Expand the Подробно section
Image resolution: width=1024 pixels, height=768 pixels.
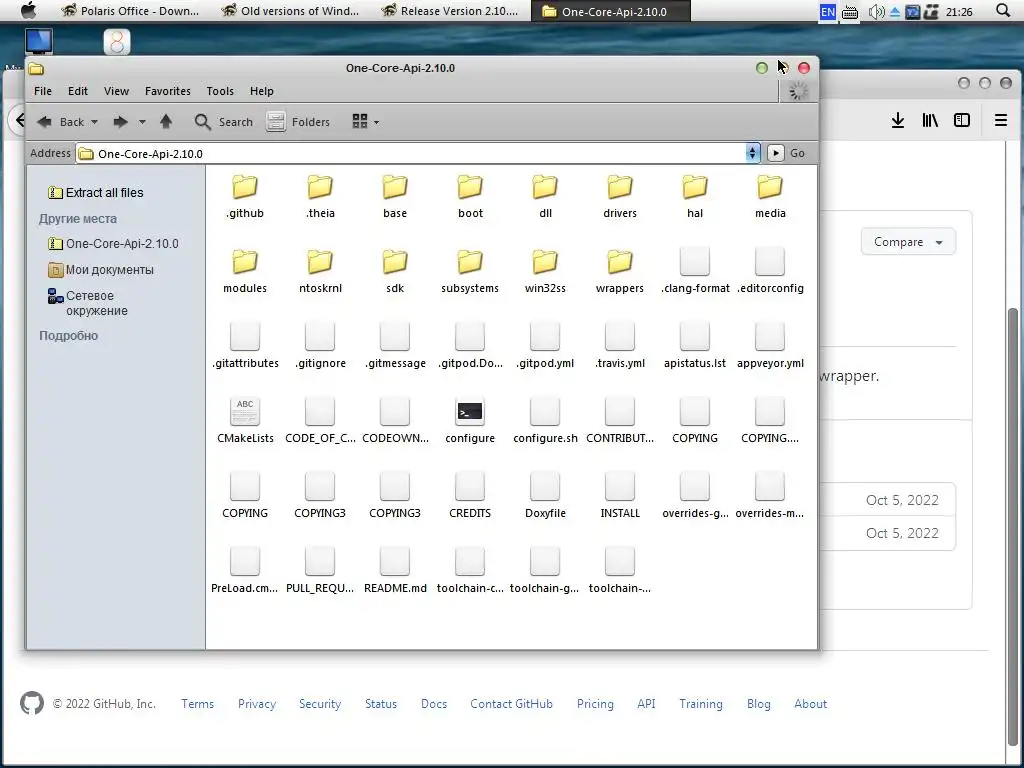pos(69,336)
